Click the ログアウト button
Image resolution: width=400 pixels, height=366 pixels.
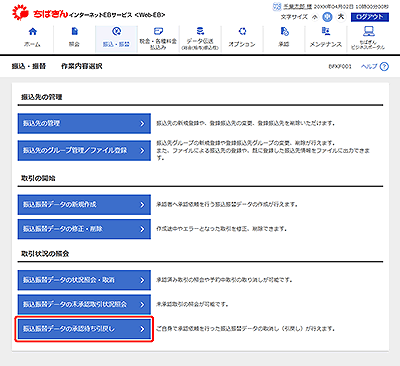370,17
